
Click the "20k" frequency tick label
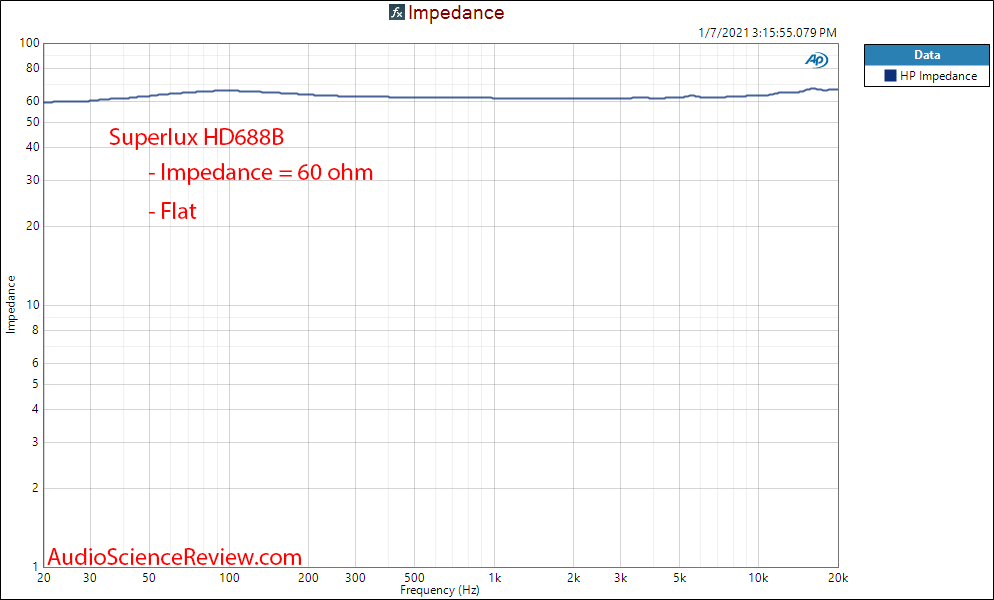click(838, 578)
